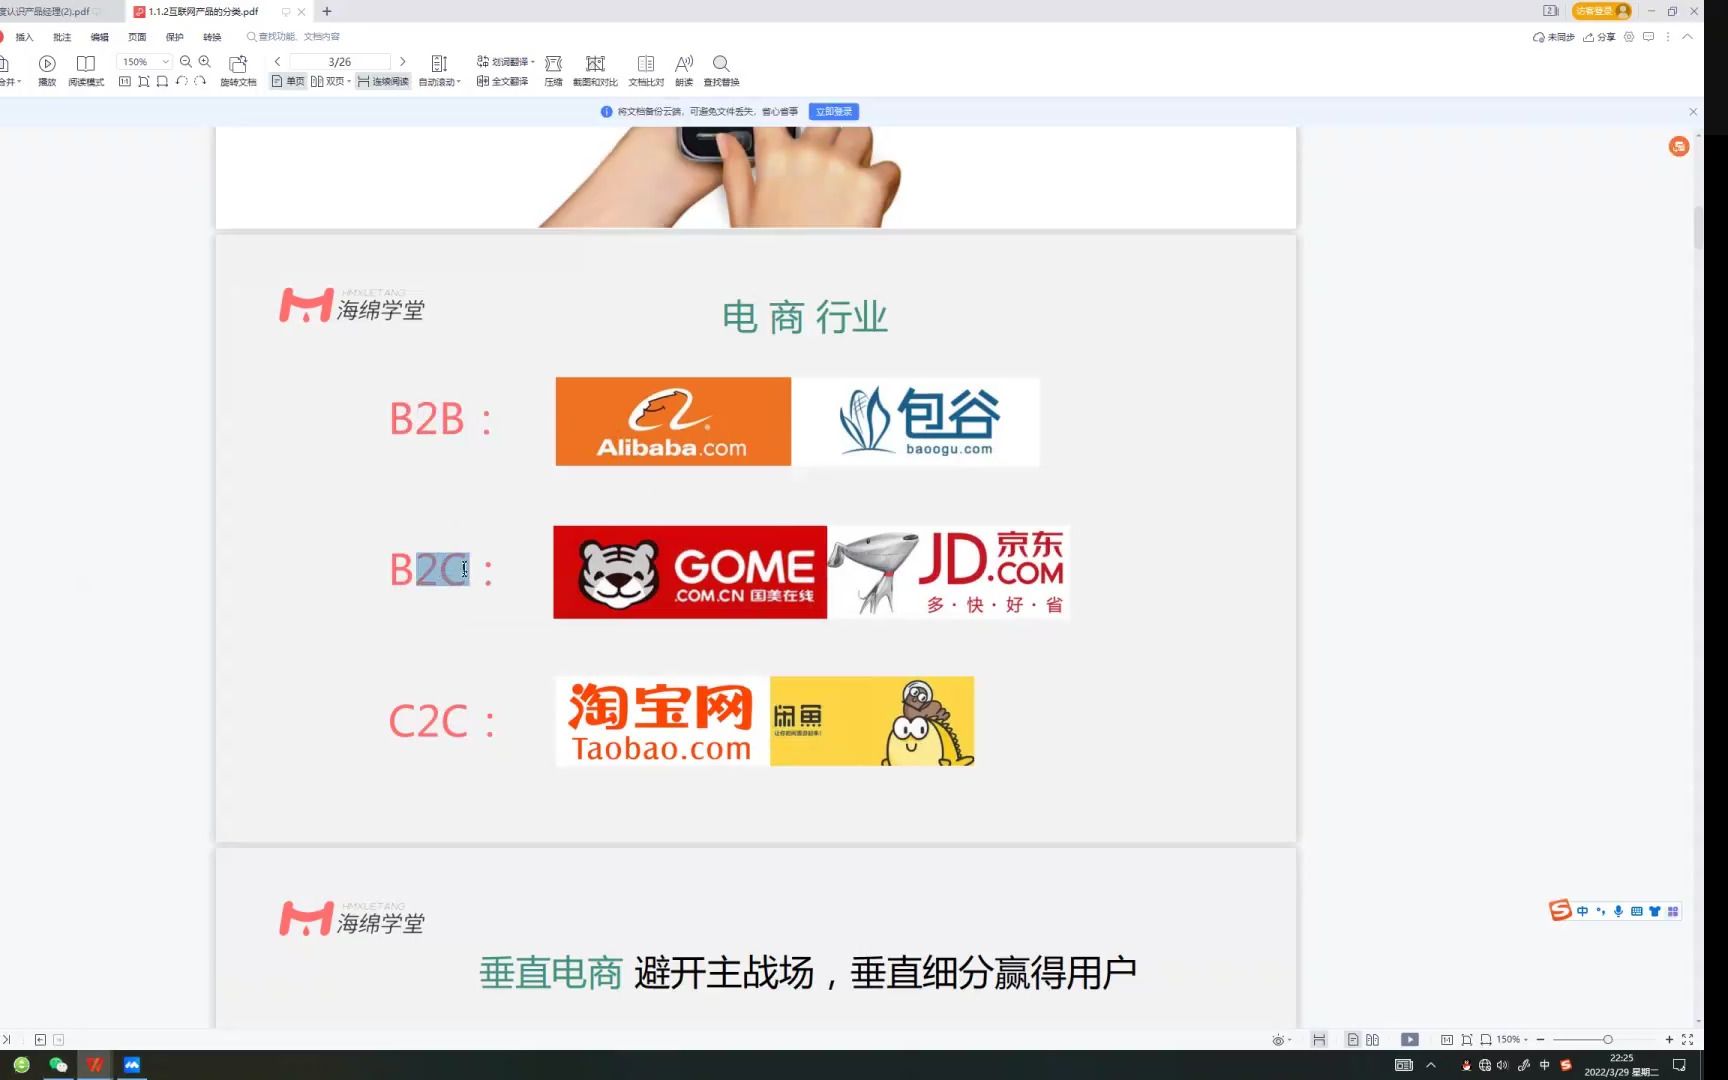Screen dimensions: 1728x1080
Task: Toggle 单页 single page view
Action: pos(288,81)
